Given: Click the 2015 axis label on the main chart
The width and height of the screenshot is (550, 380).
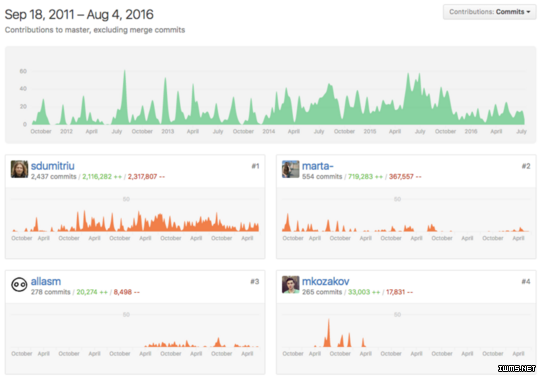Looking at the screenshot, I should pos(370,131).
